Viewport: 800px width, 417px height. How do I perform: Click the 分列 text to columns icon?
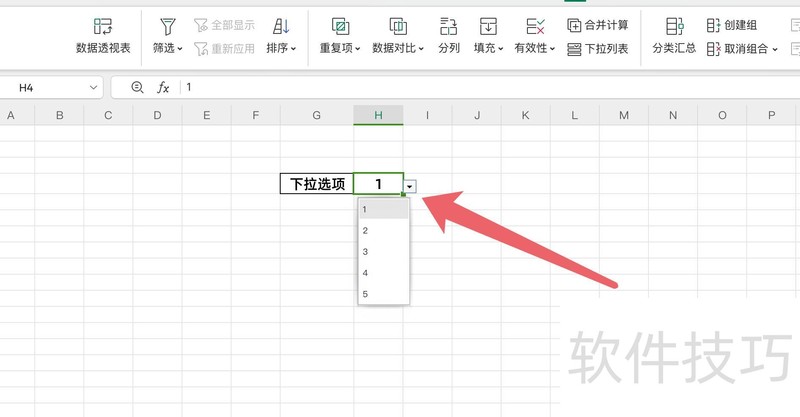coord(448,26)
